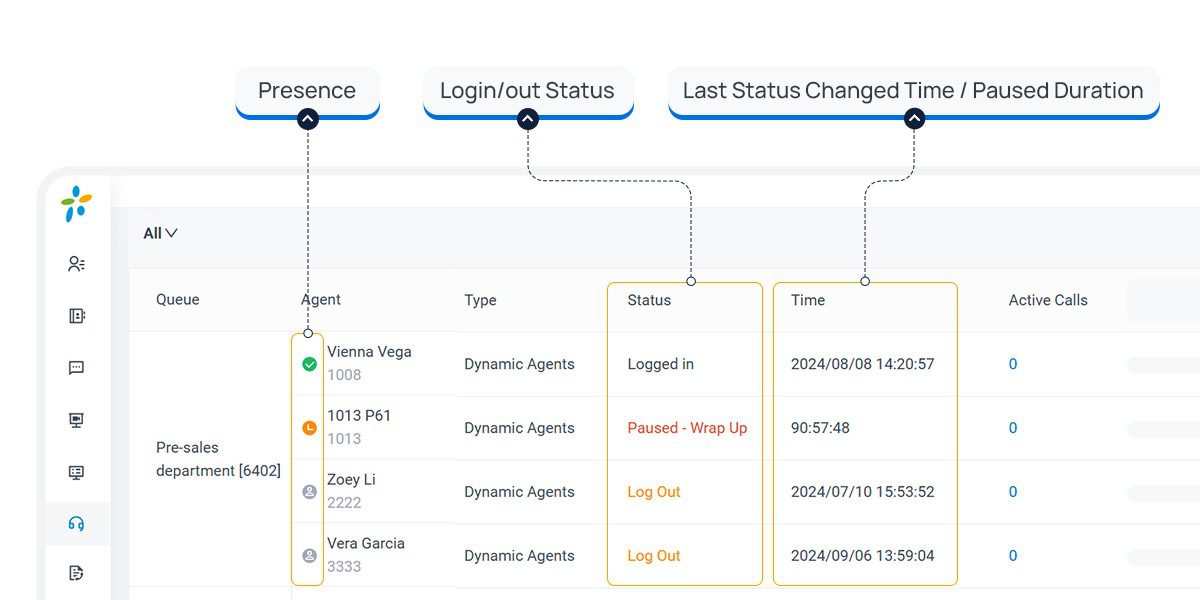Click Vera Garcia's Log Out status
The height and width of the screenshot is (600, 1200).
point(654,556)
